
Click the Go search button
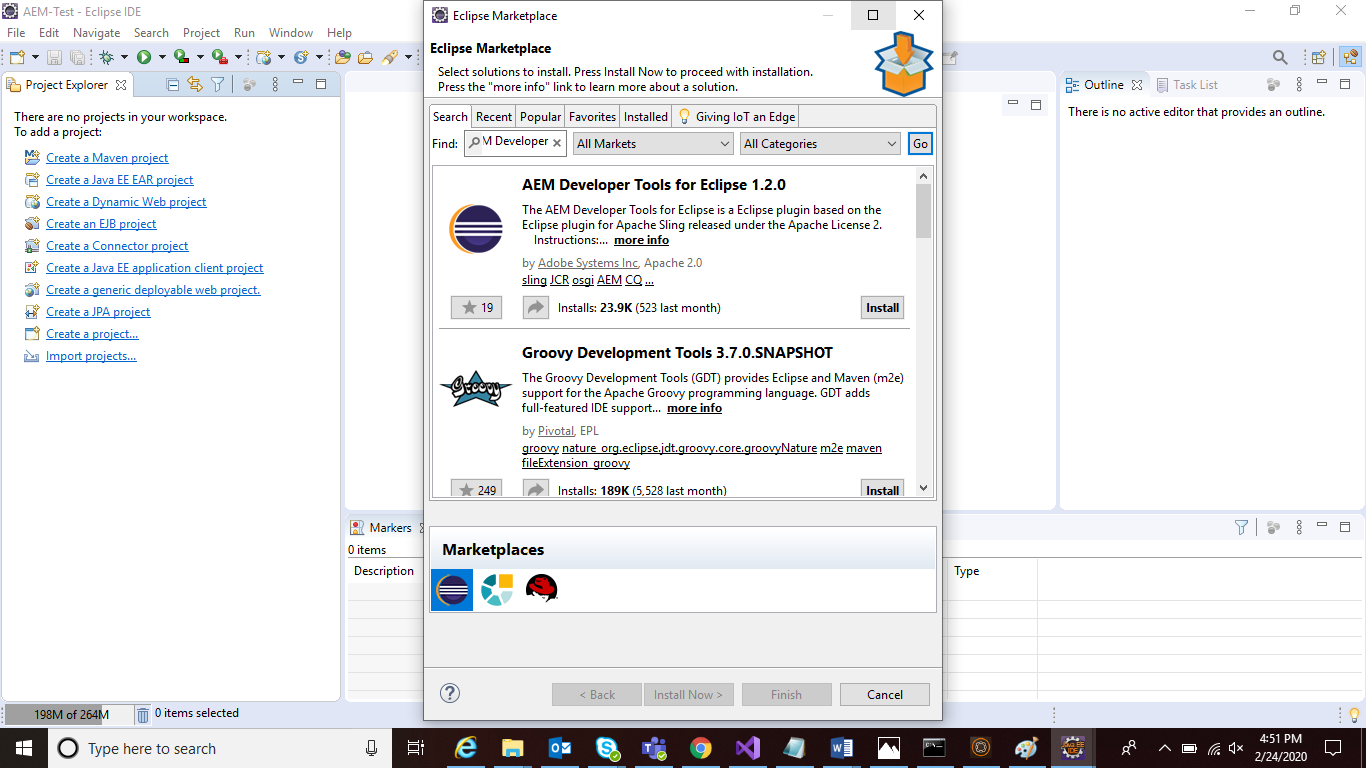920,144
